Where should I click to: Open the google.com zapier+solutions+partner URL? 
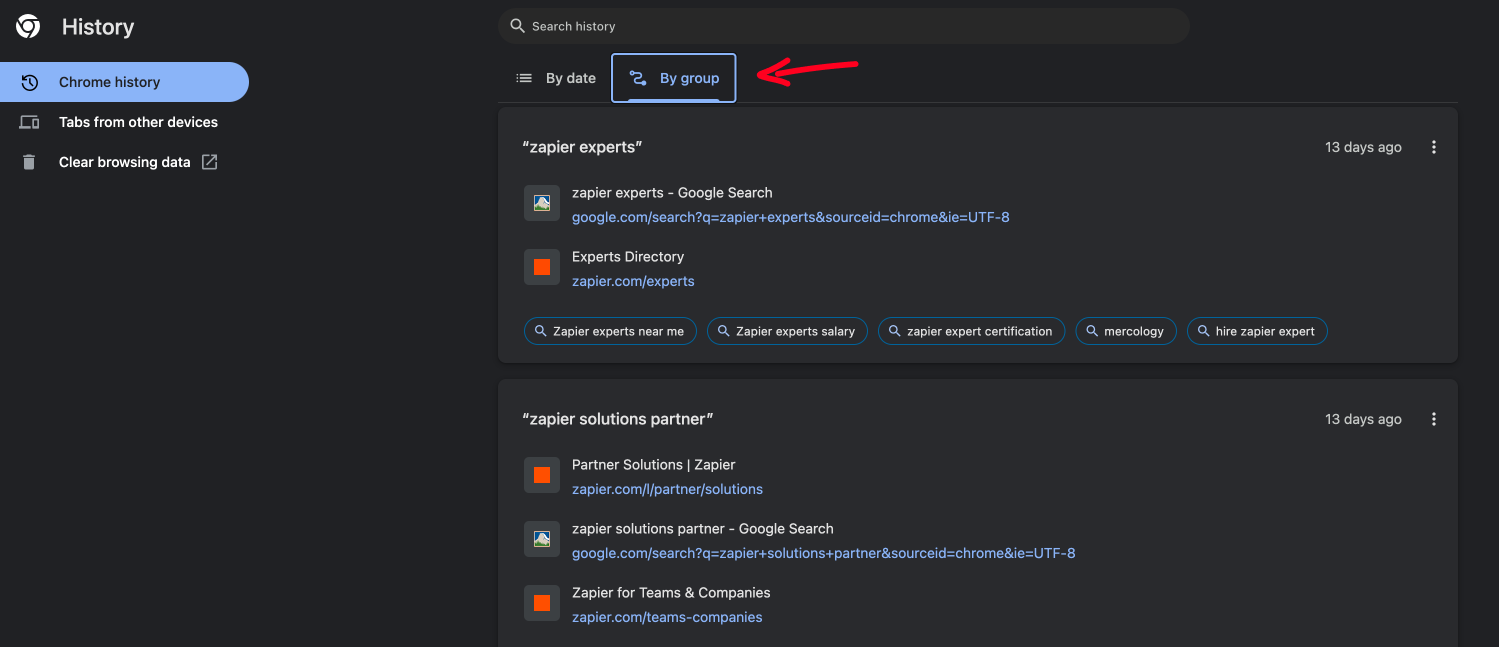point(824,553)
